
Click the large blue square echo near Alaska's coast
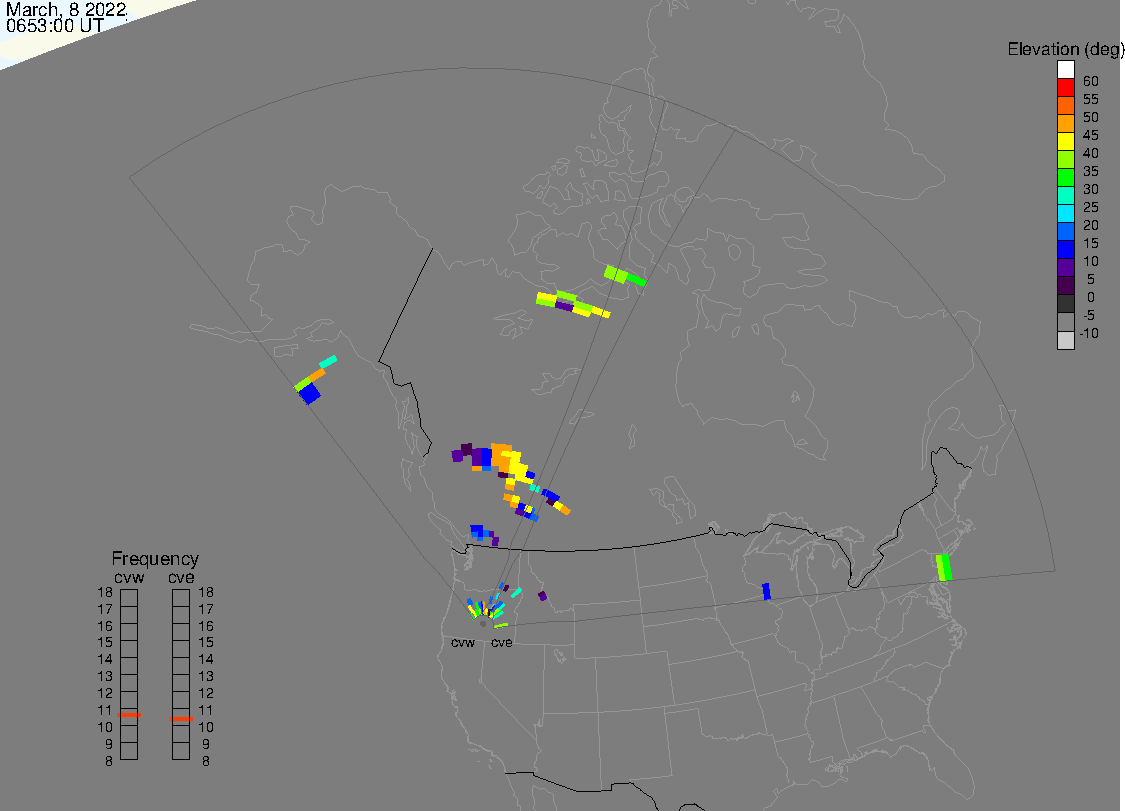(309, 393)
